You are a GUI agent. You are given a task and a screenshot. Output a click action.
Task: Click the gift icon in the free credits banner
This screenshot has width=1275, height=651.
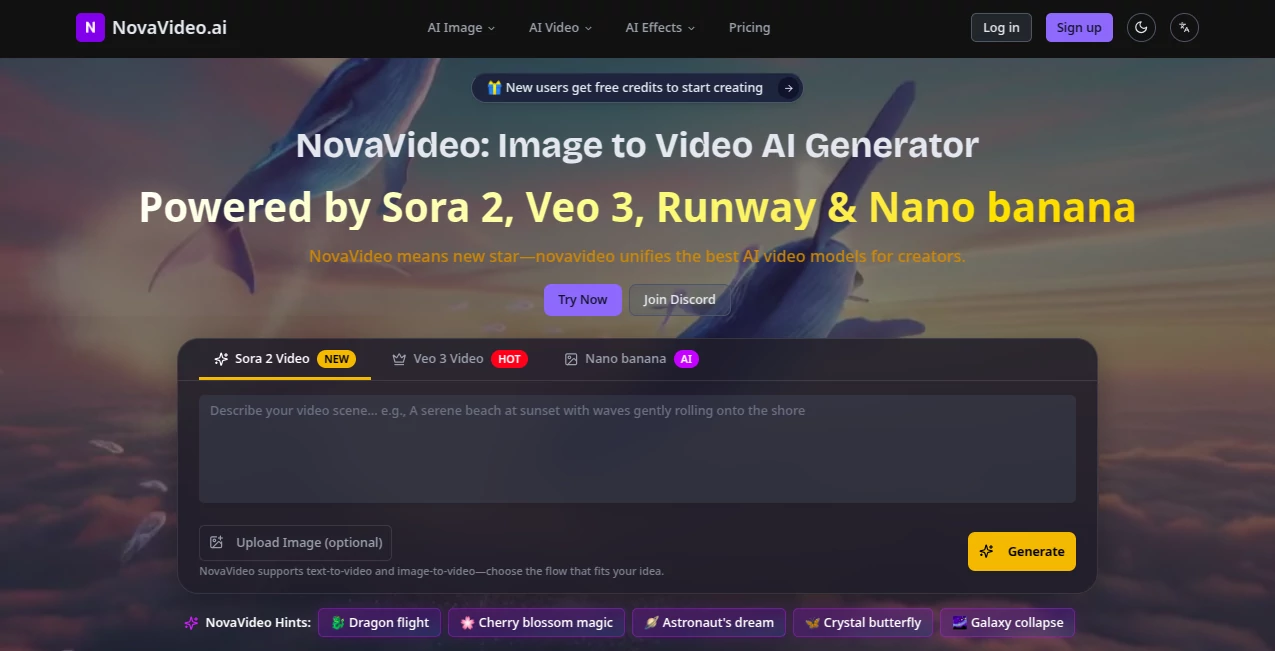[493, 87]
